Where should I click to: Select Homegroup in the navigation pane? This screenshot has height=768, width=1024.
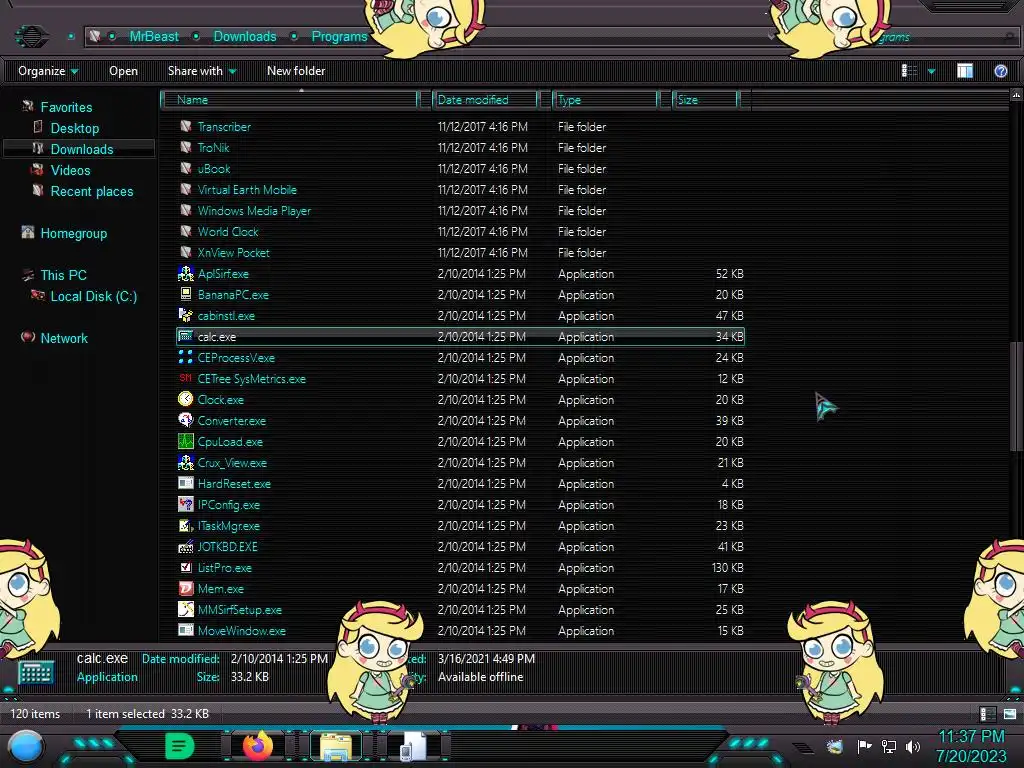[x=74, y=233]
